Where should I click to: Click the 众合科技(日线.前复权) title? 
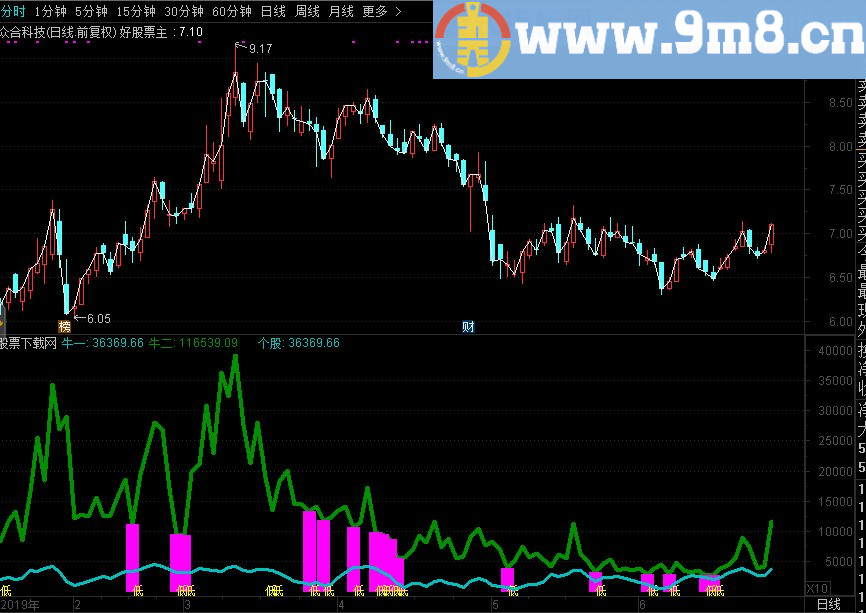pyautogui.click(x=59, y=32)
